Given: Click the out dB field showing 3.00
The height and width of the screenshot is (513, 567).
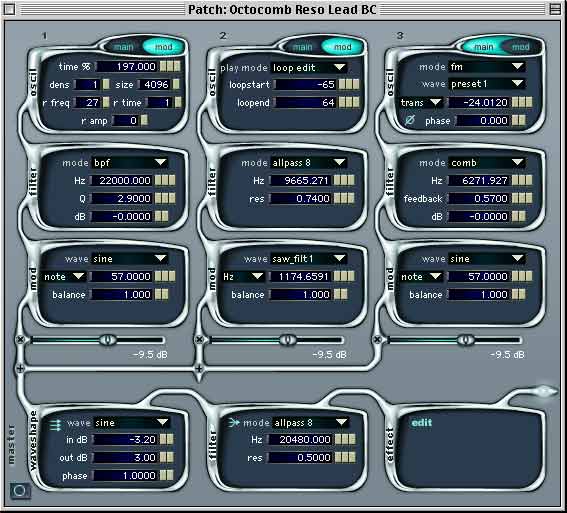Looking at the screenshot, I should coord(125,457).
